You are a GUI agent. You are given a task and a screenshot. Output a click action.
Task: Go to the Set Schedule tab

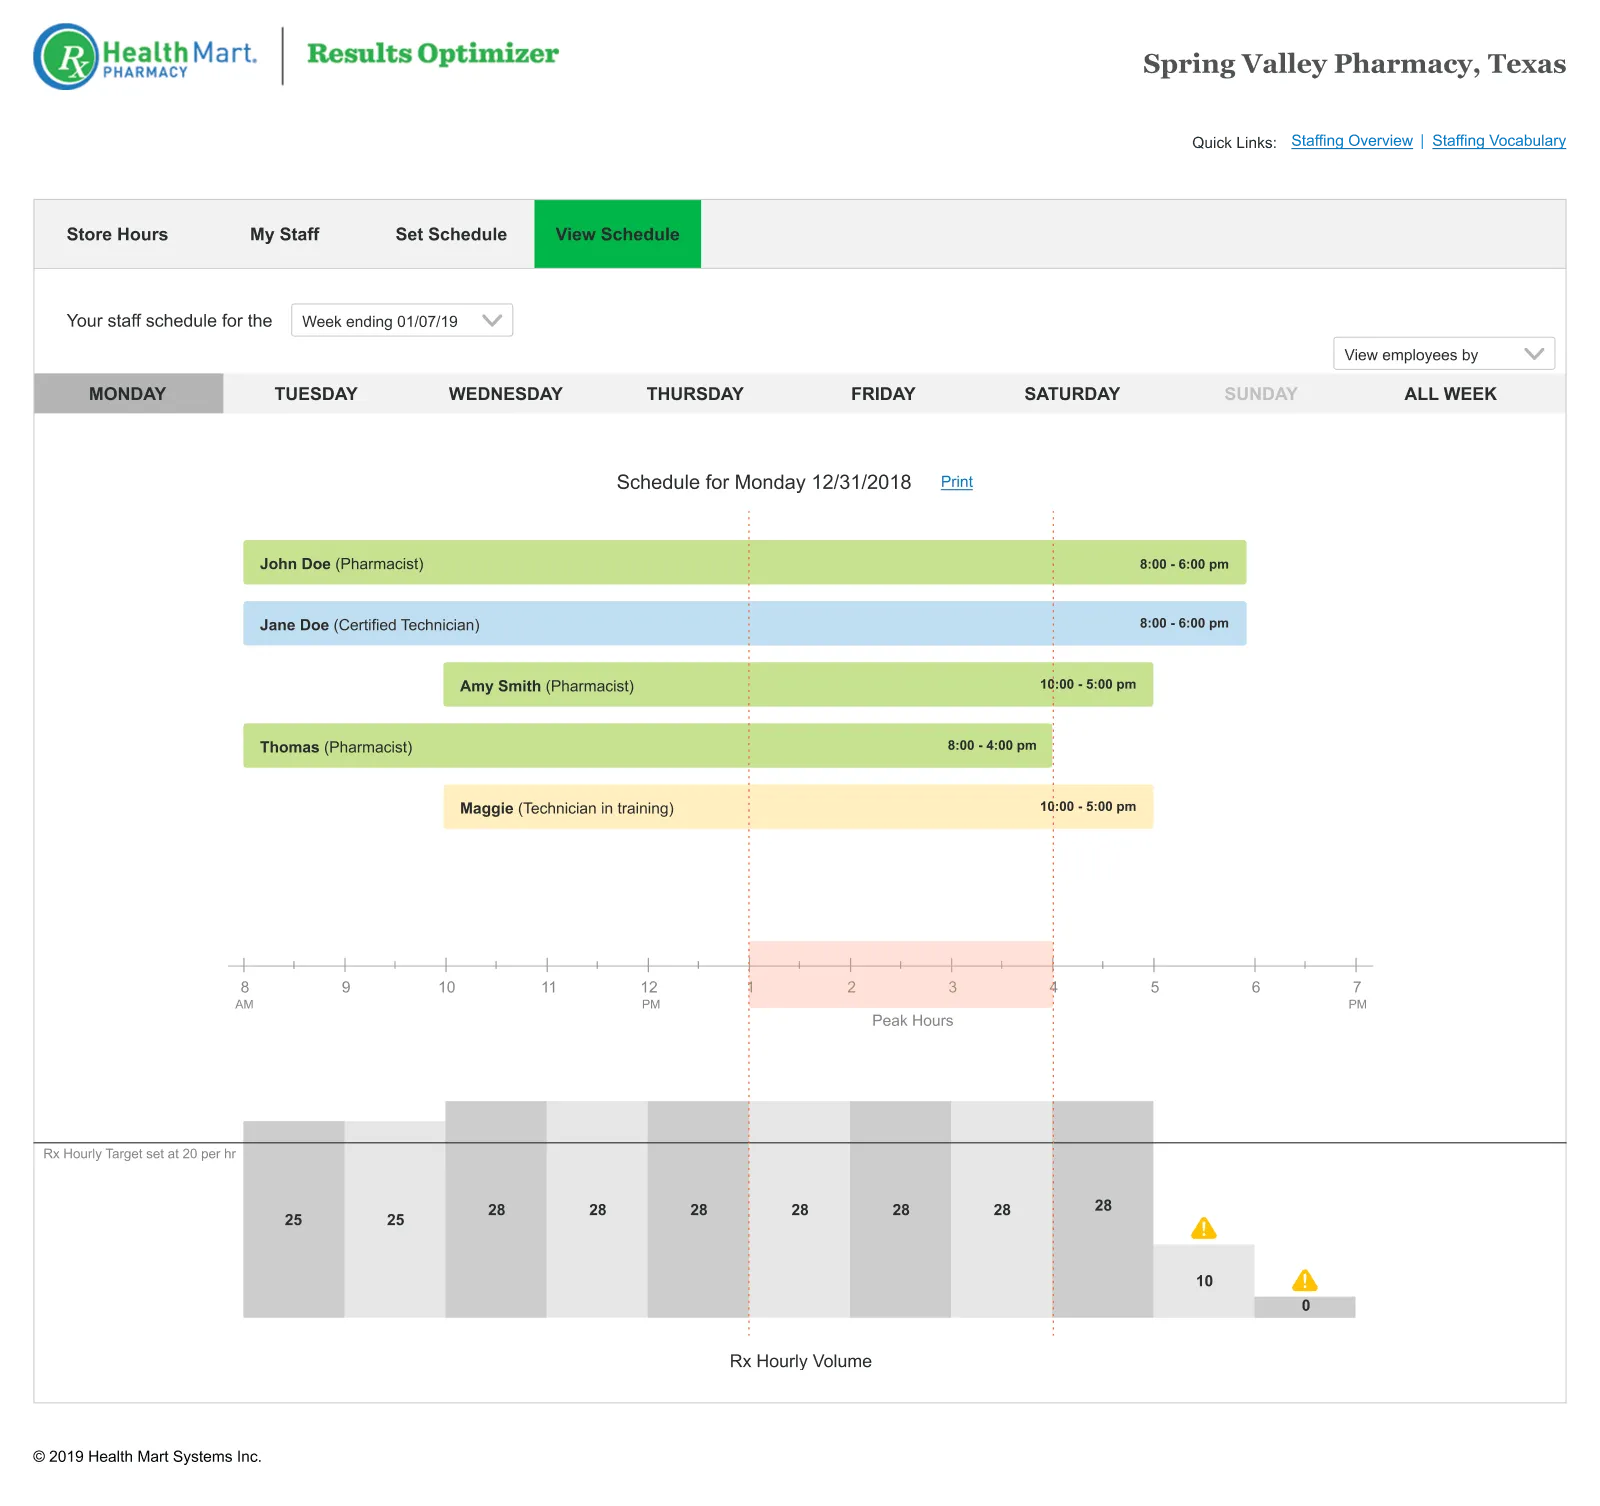tap(451, 234)
